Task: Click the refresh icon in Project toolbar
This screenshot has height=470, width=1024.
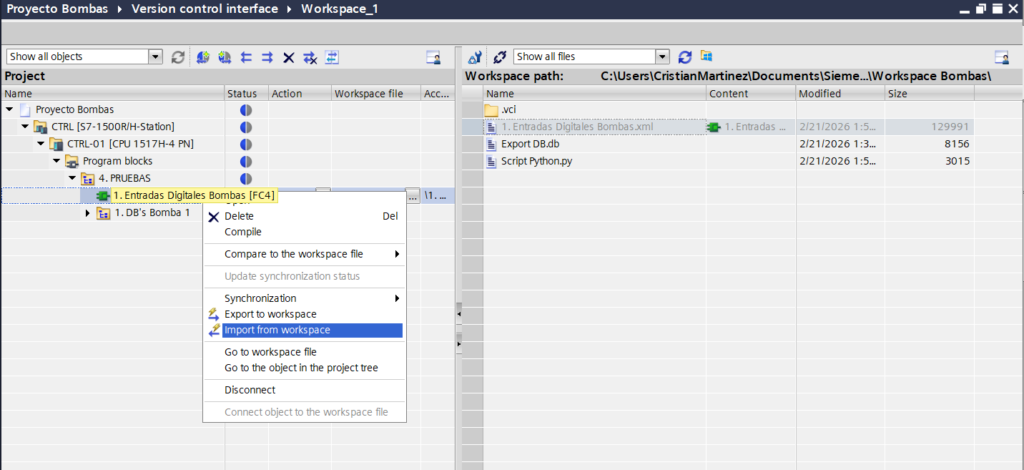Action: click(178, 57)
